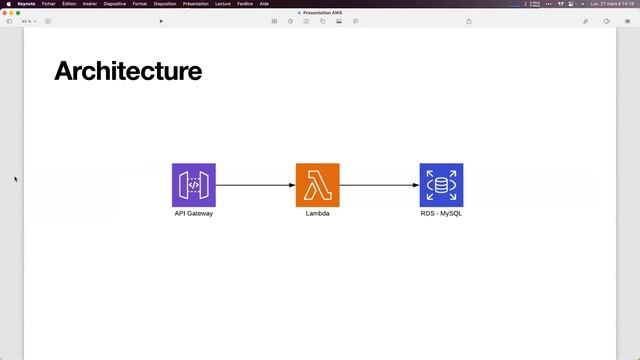Open the Media insert toolbar icon
The height and width of the screenshot is (360, 640).
pos(339,21)
